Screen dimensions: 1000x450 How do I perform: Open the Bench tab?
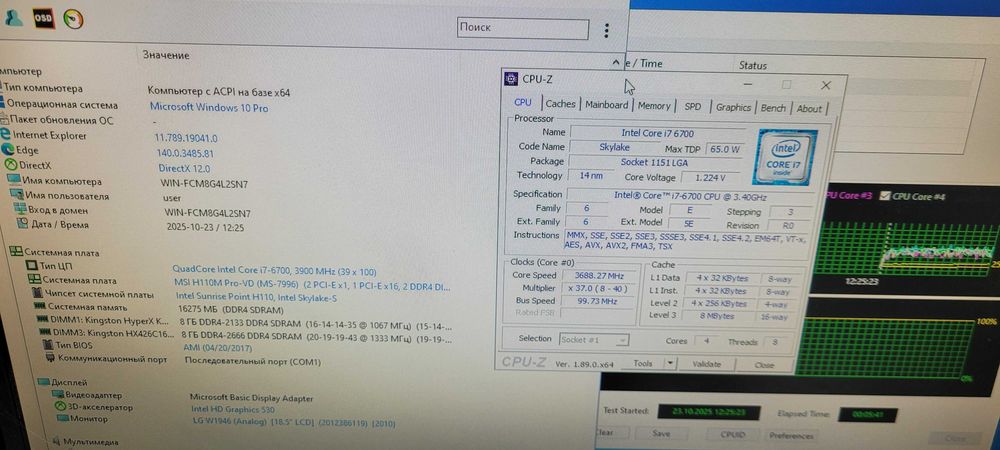[x=773, y=108]
